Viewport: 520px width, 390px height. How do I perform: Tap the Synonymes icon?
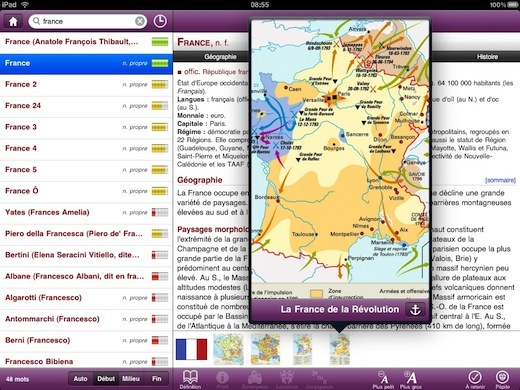point(255,379)
